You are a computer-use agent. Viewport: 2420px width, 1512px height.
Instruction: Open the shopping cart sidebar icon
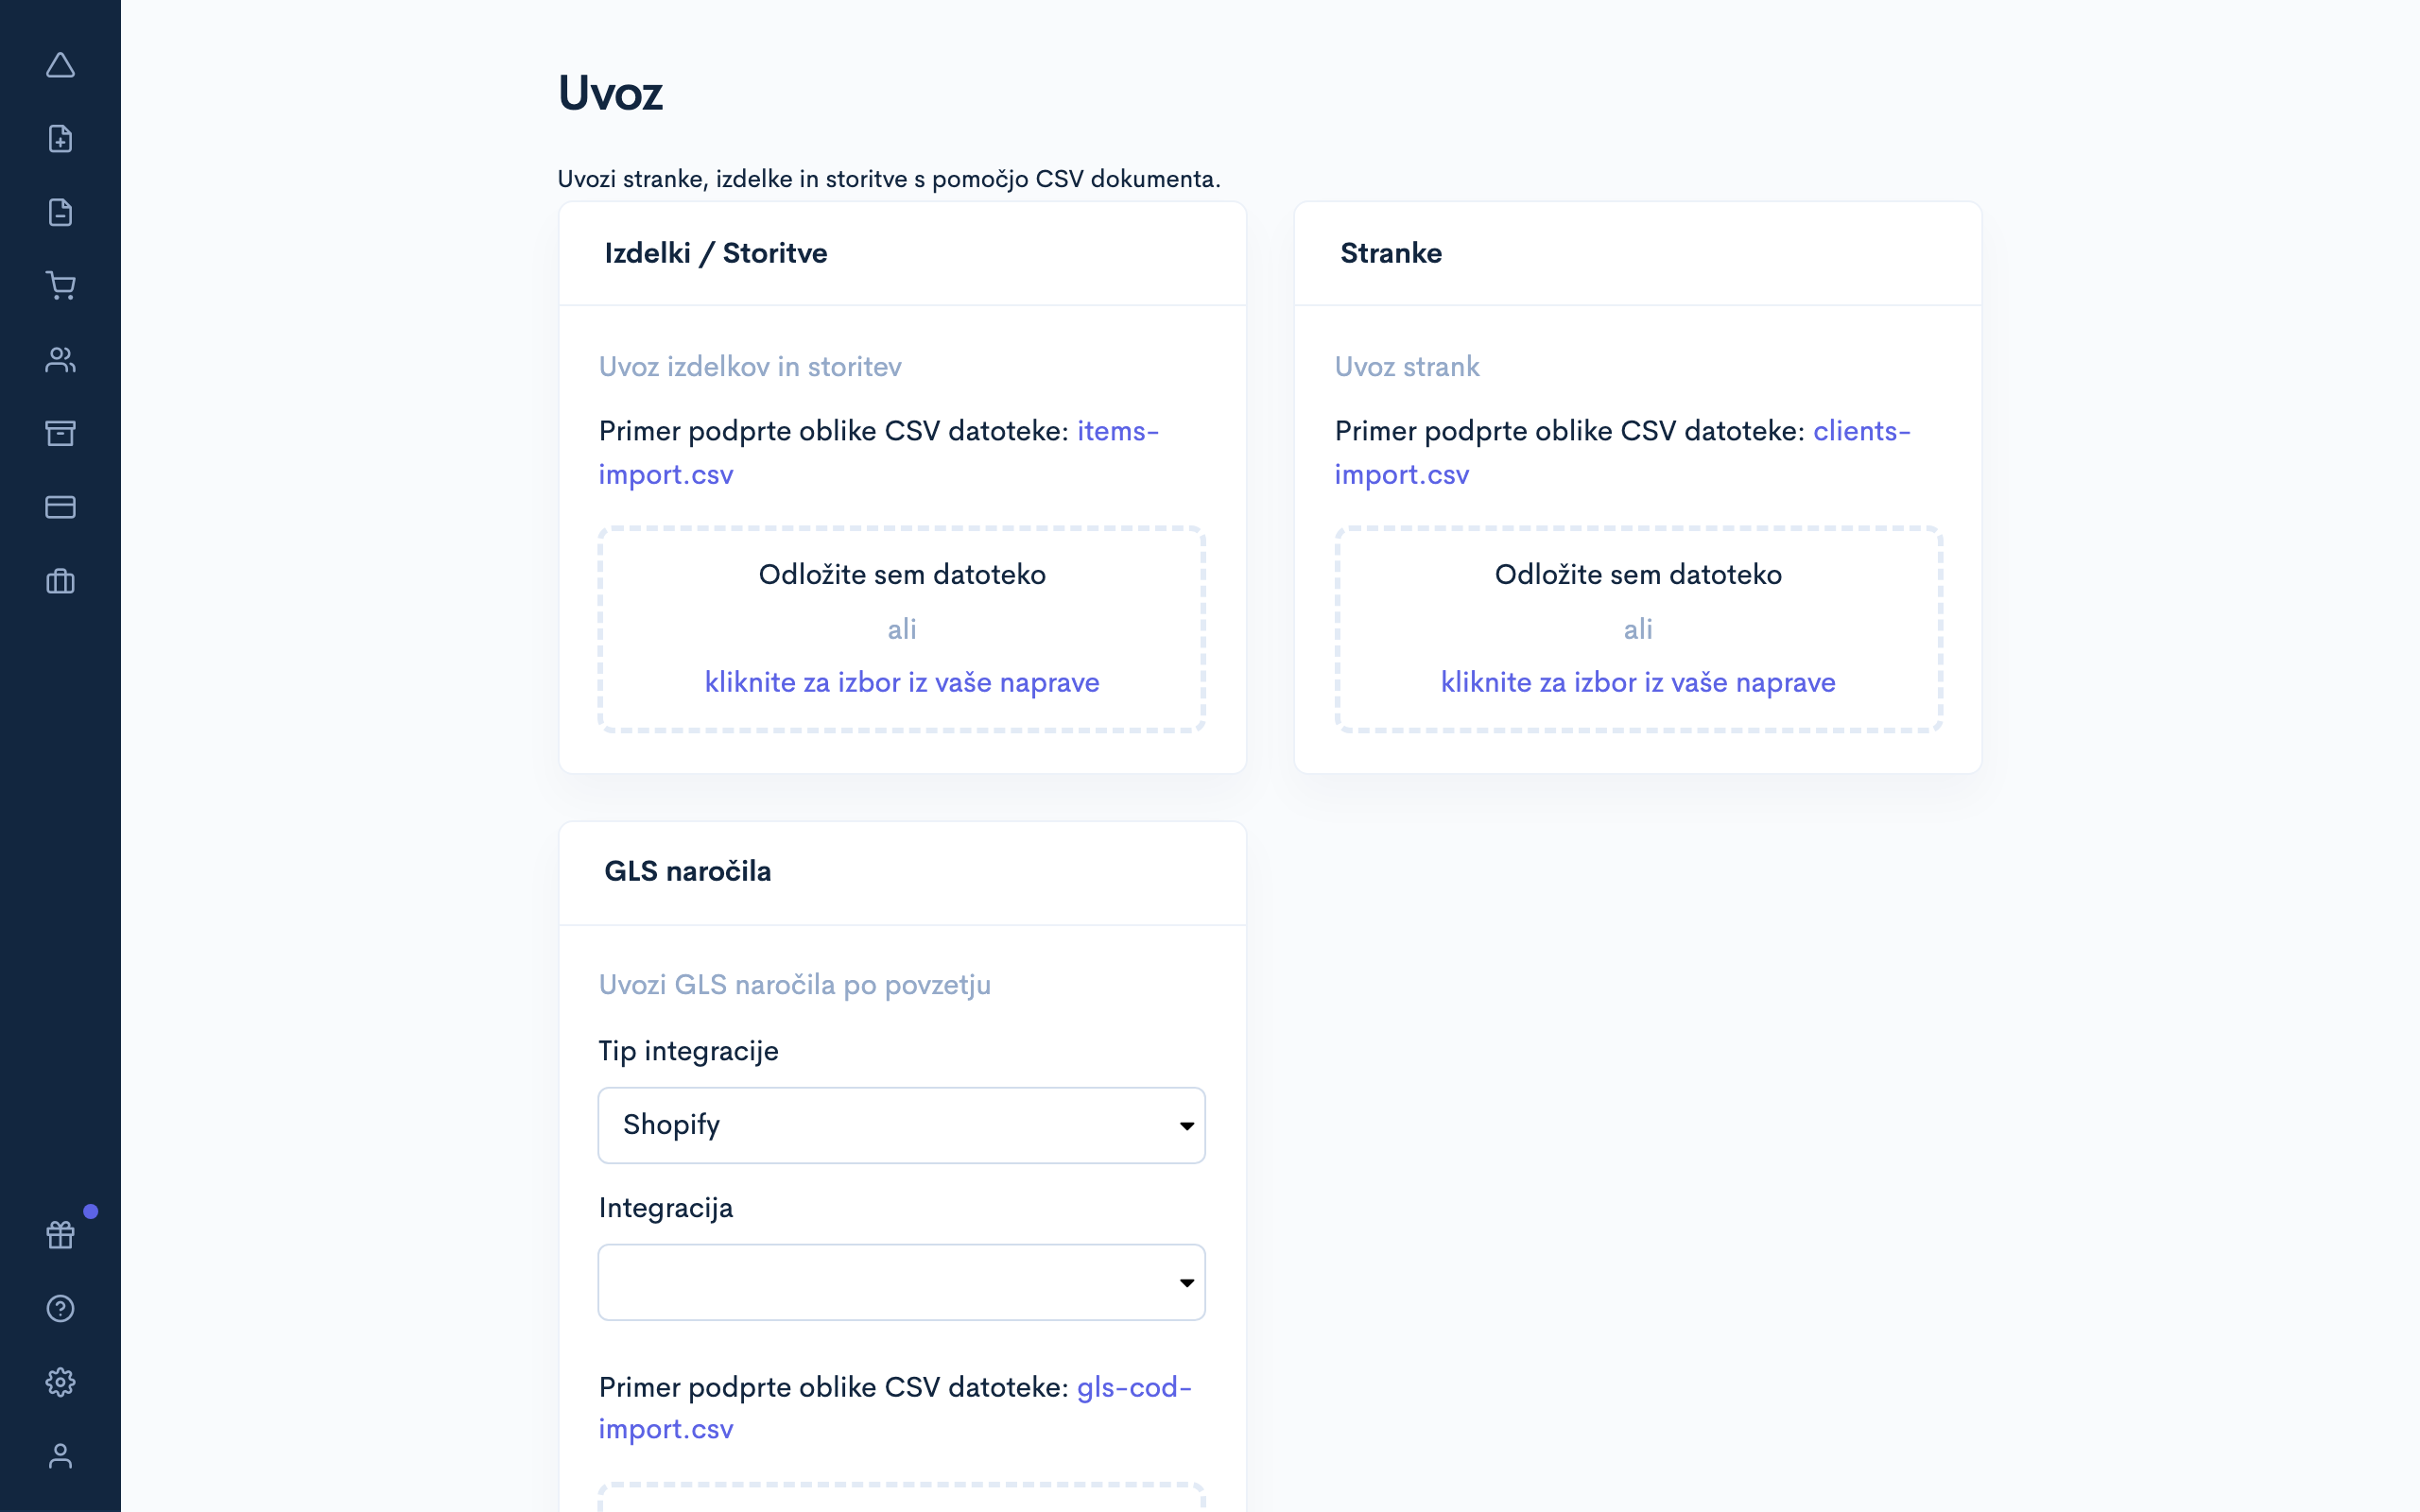click(x=60, y=286)
